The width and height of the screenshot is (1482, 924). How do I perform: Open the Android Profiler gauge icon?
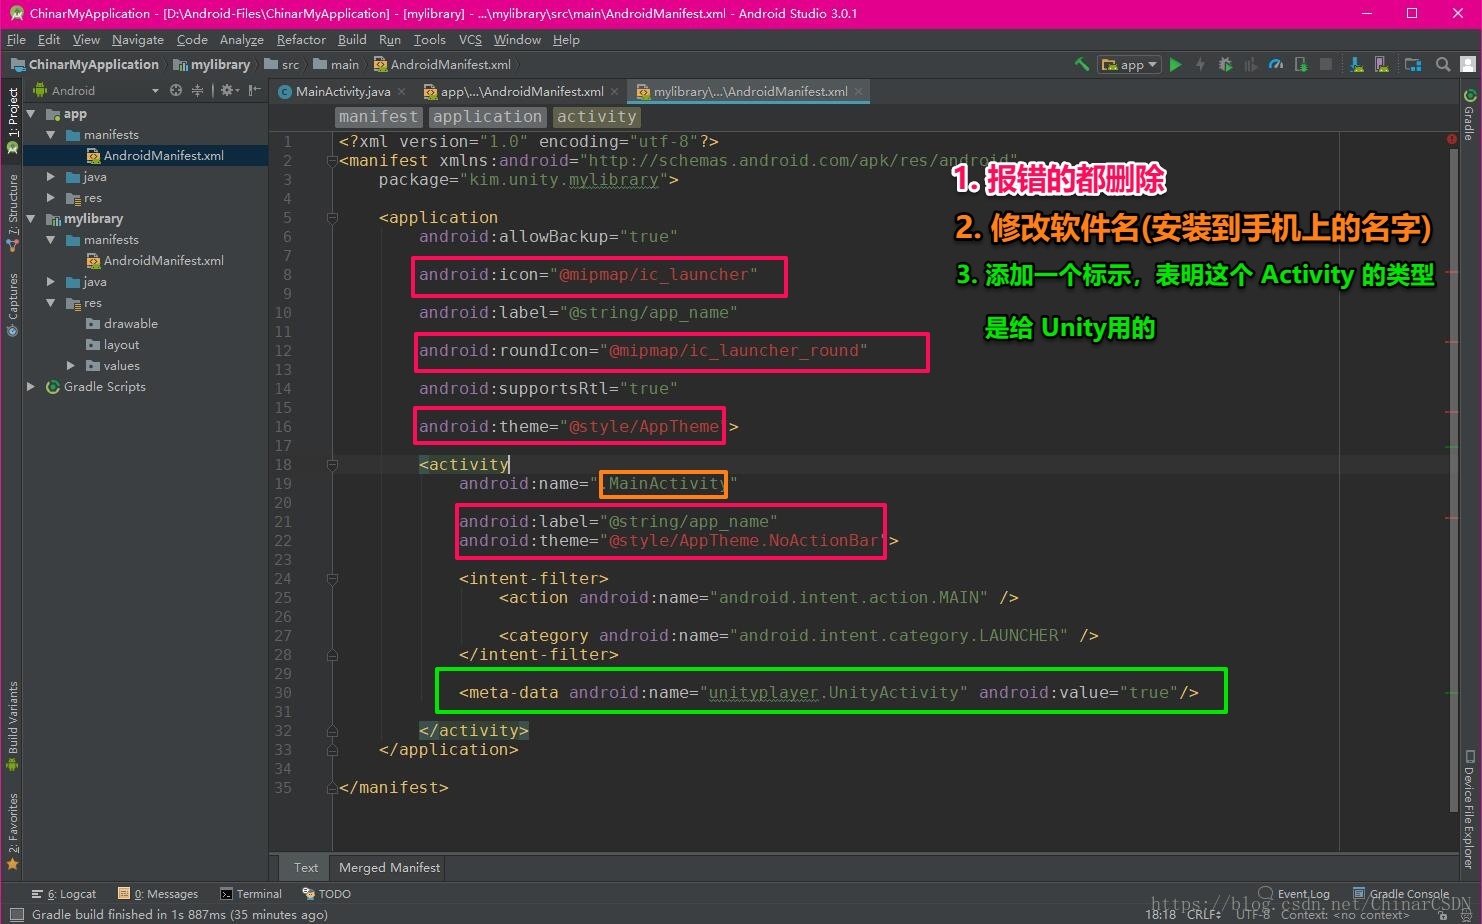[x=1275, y=64]
